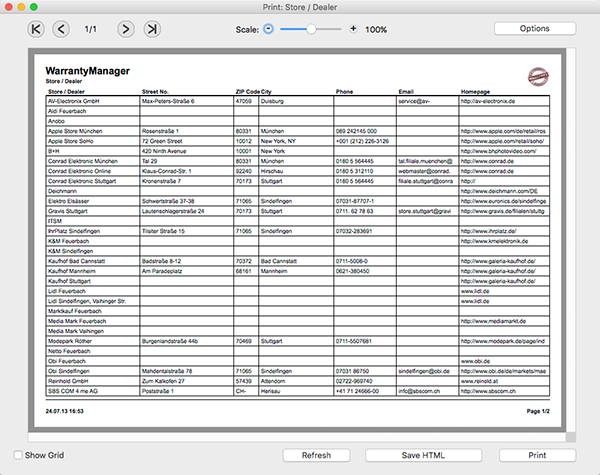Select Netto Feuerbach cell
600x475 pixels.
93,351
